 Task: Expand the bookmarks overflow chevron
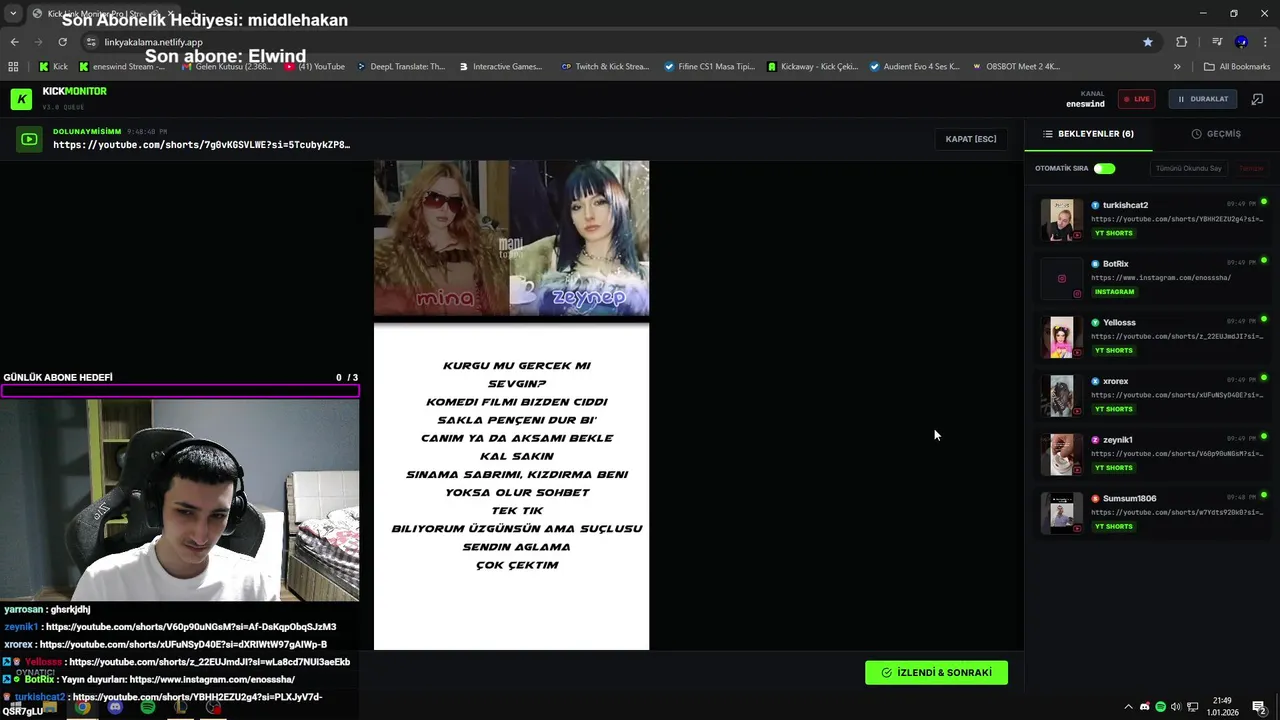(x=1177, y=67)
